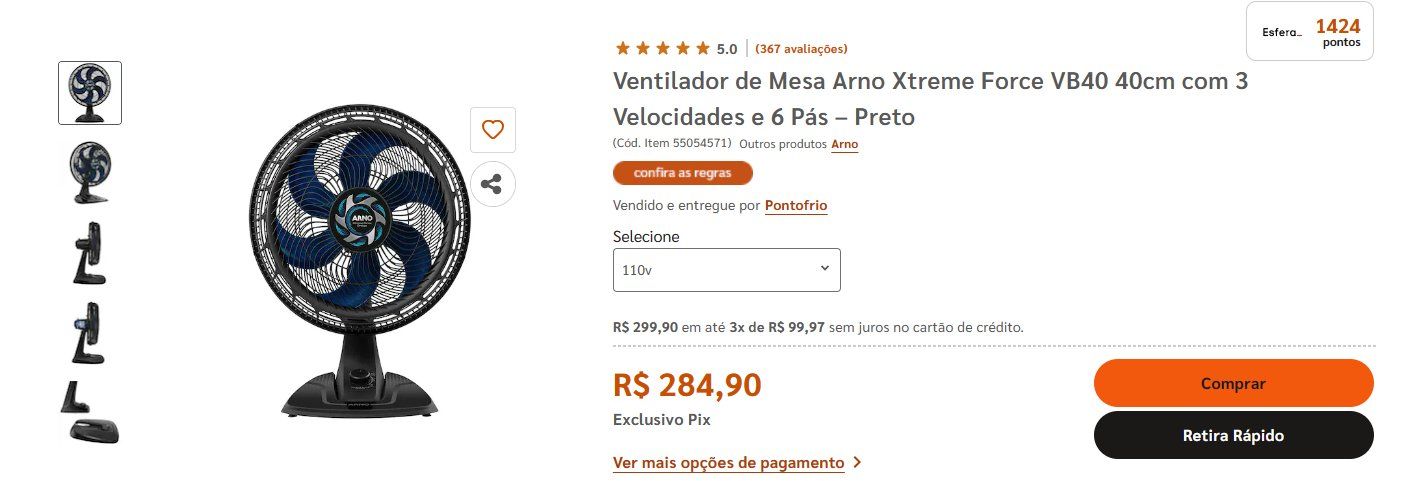1412x481 pixels.
Task: Select third side-view fan thumbnail
Action: tap(90, 253)
